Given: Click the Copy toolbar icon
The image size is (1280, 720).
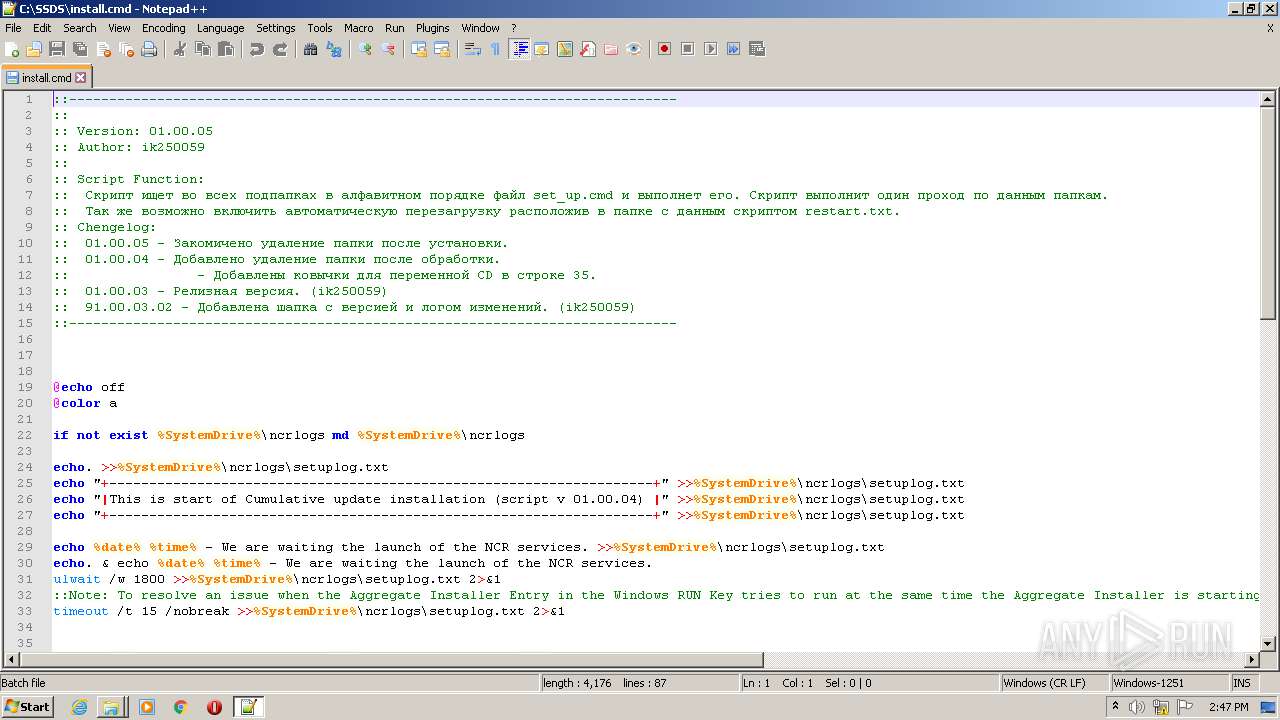Looking at the screenshot, I should (203, 49).
